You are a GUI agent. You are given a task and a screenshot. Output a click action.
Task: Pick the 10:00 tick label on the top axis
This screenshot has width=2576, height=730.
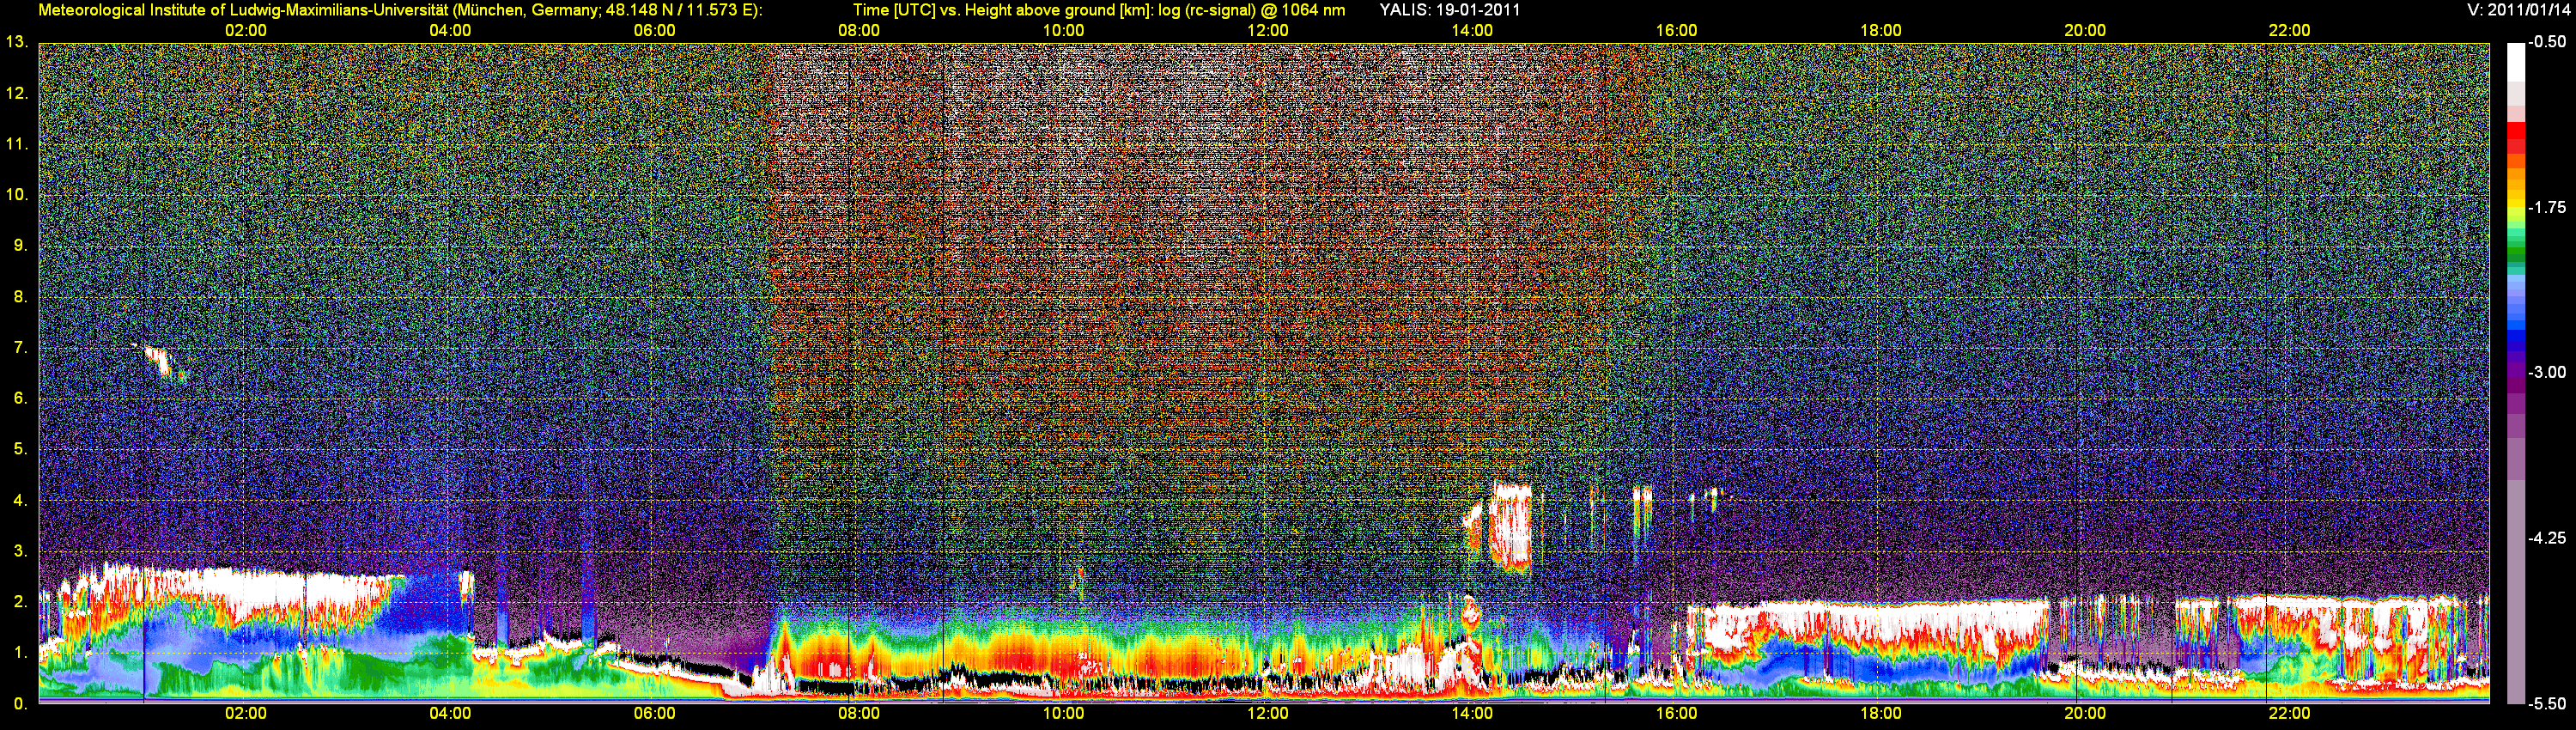1063,31
